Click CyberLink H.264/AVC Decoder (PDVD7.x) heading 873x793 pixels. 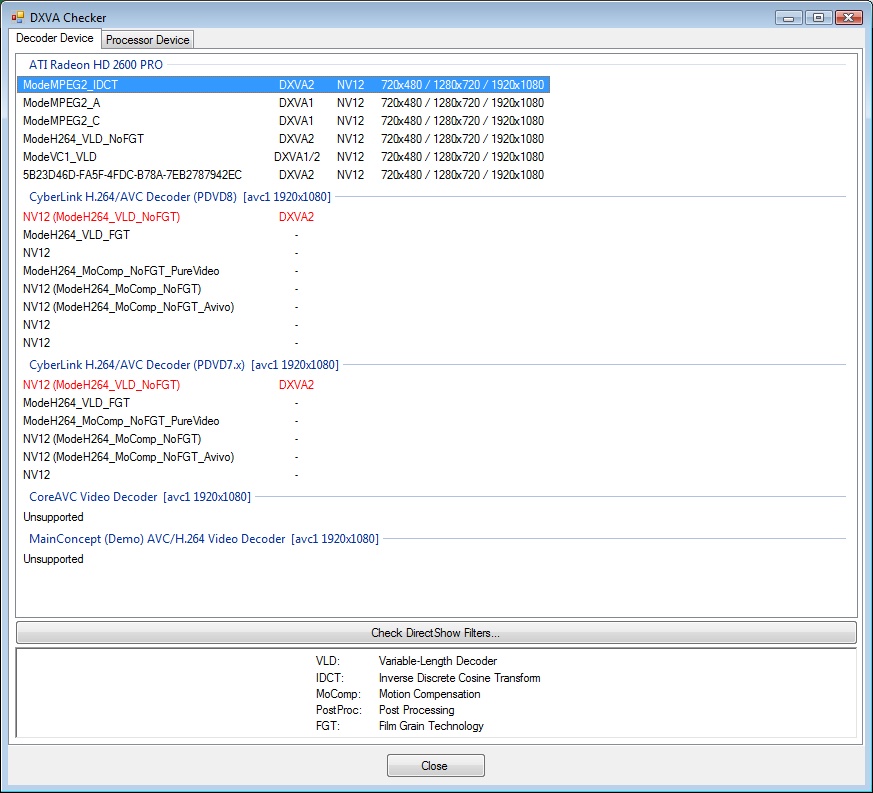[x=184, y=365]
